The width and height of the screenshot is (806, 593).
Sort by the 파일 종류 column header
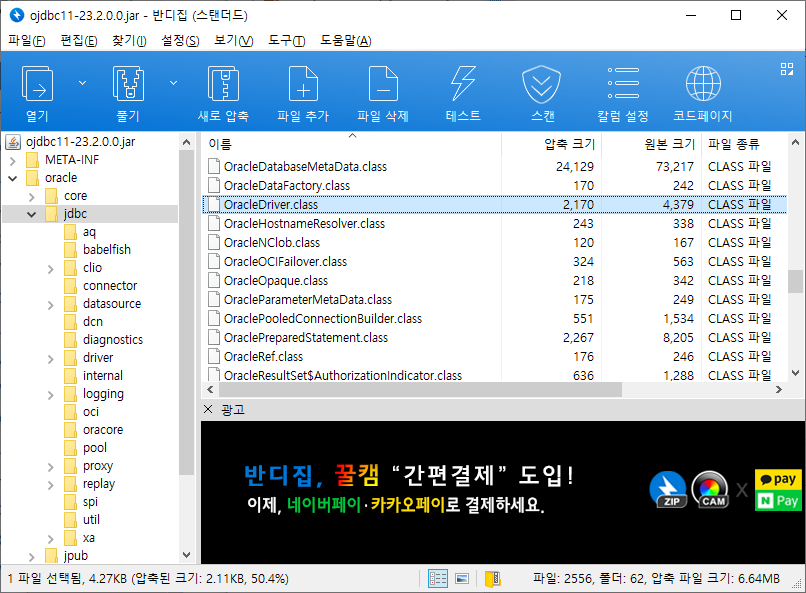pos(743,144)
